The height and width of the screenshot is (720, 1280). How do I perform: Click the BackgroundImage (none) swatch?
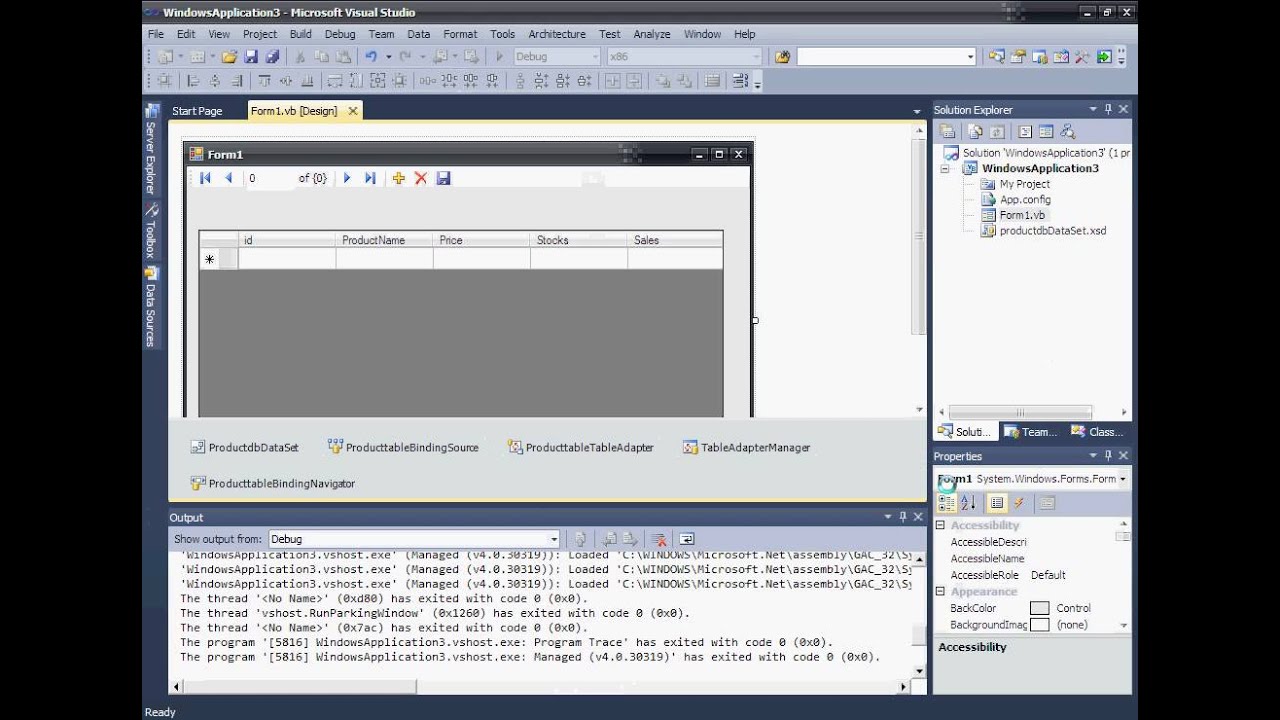[1040, 625]
